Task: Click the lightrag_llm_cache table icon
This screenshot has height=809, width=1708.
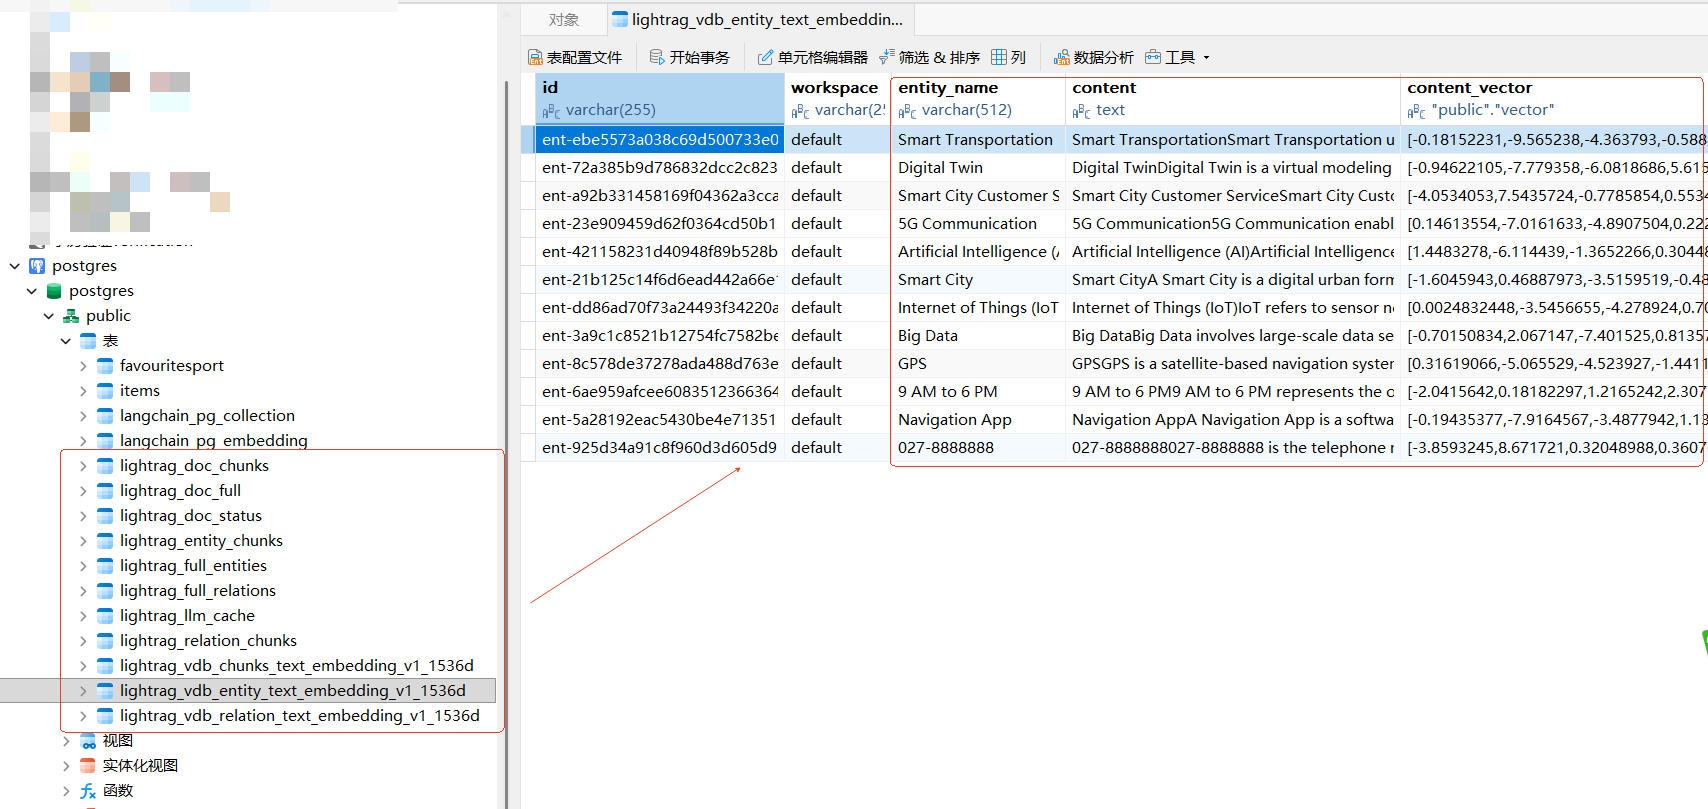Action: pyautogui.click(x=105, y=616)
